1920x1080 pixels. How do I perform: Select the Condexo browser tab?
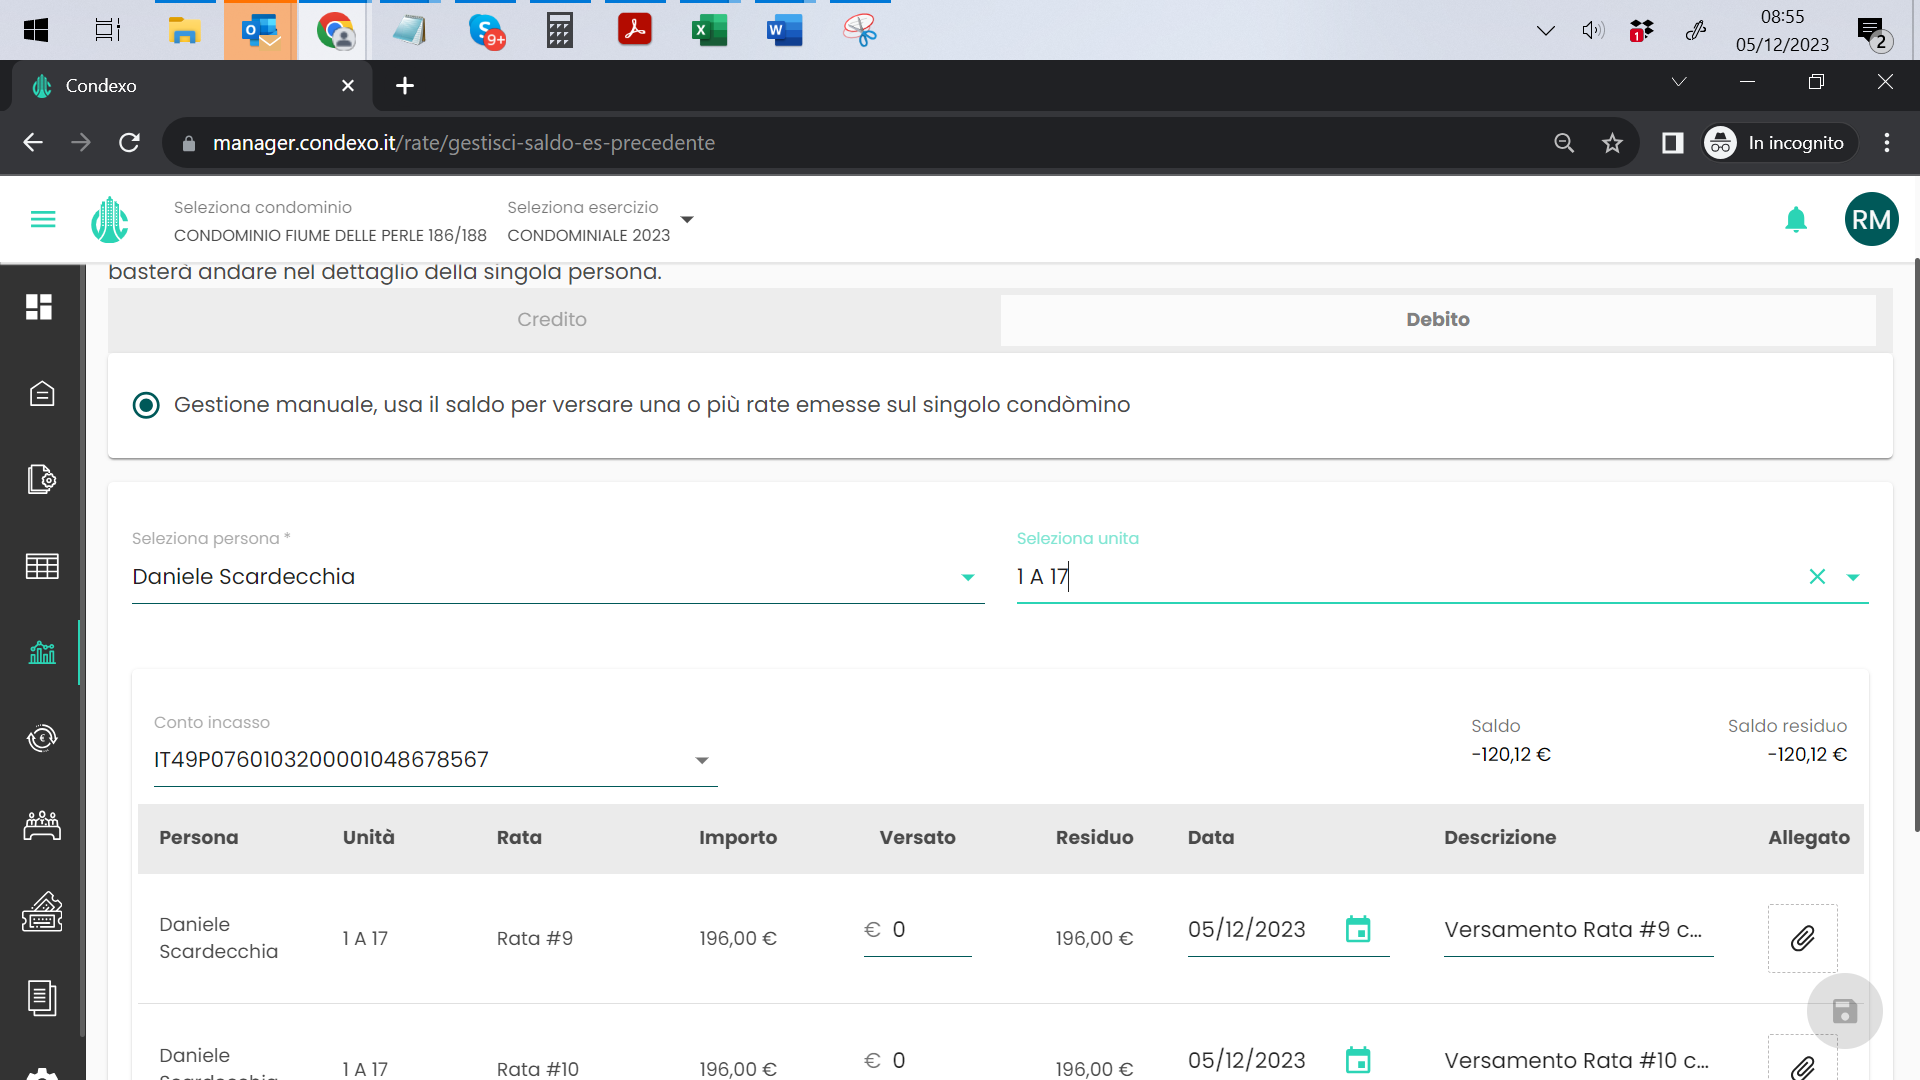tap(190, 86)
